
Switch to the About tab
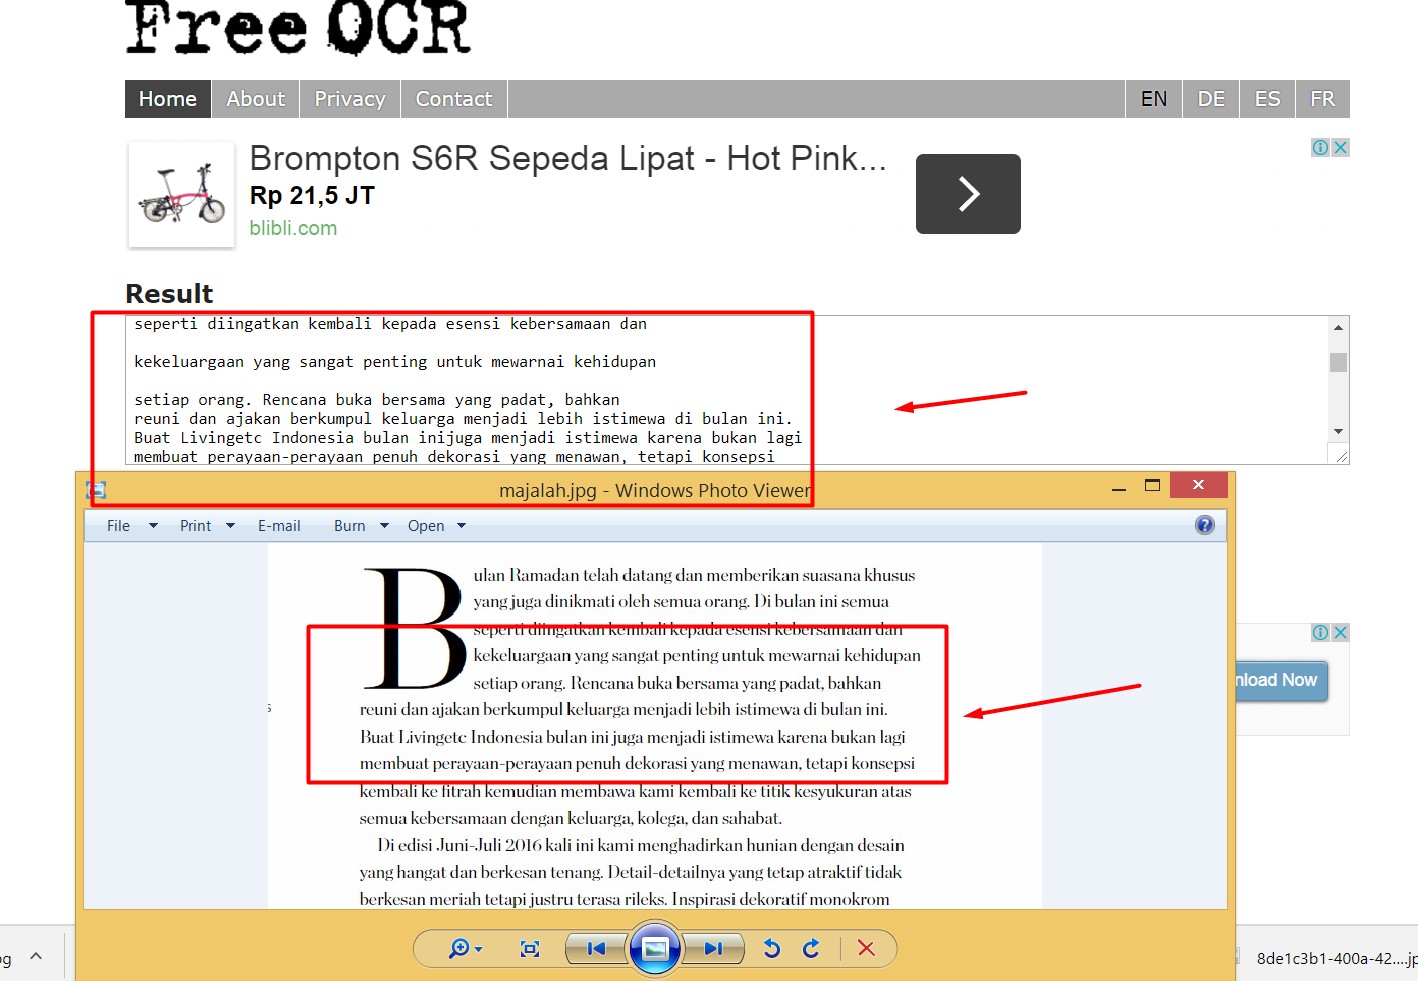(x=255, y=98)
